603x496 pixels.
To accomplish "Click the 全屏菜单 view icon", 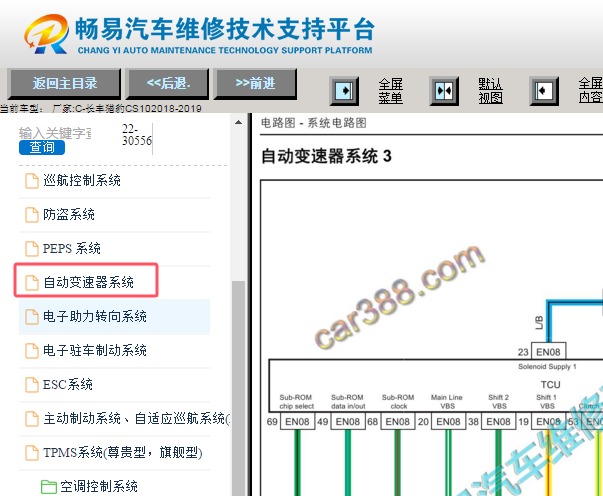I will (x=344, y=91).
